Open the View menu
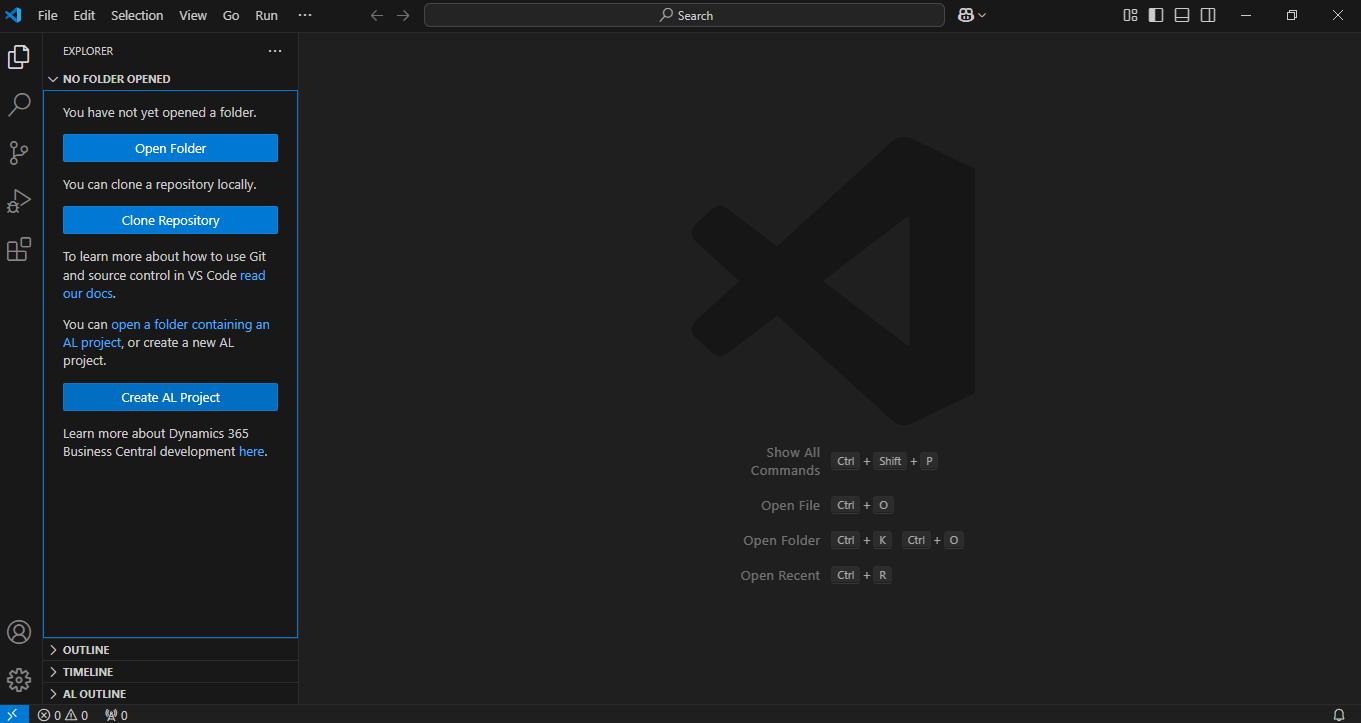Image resolution: width=1361 pixels, height=723 pixels. pos(193,15)
